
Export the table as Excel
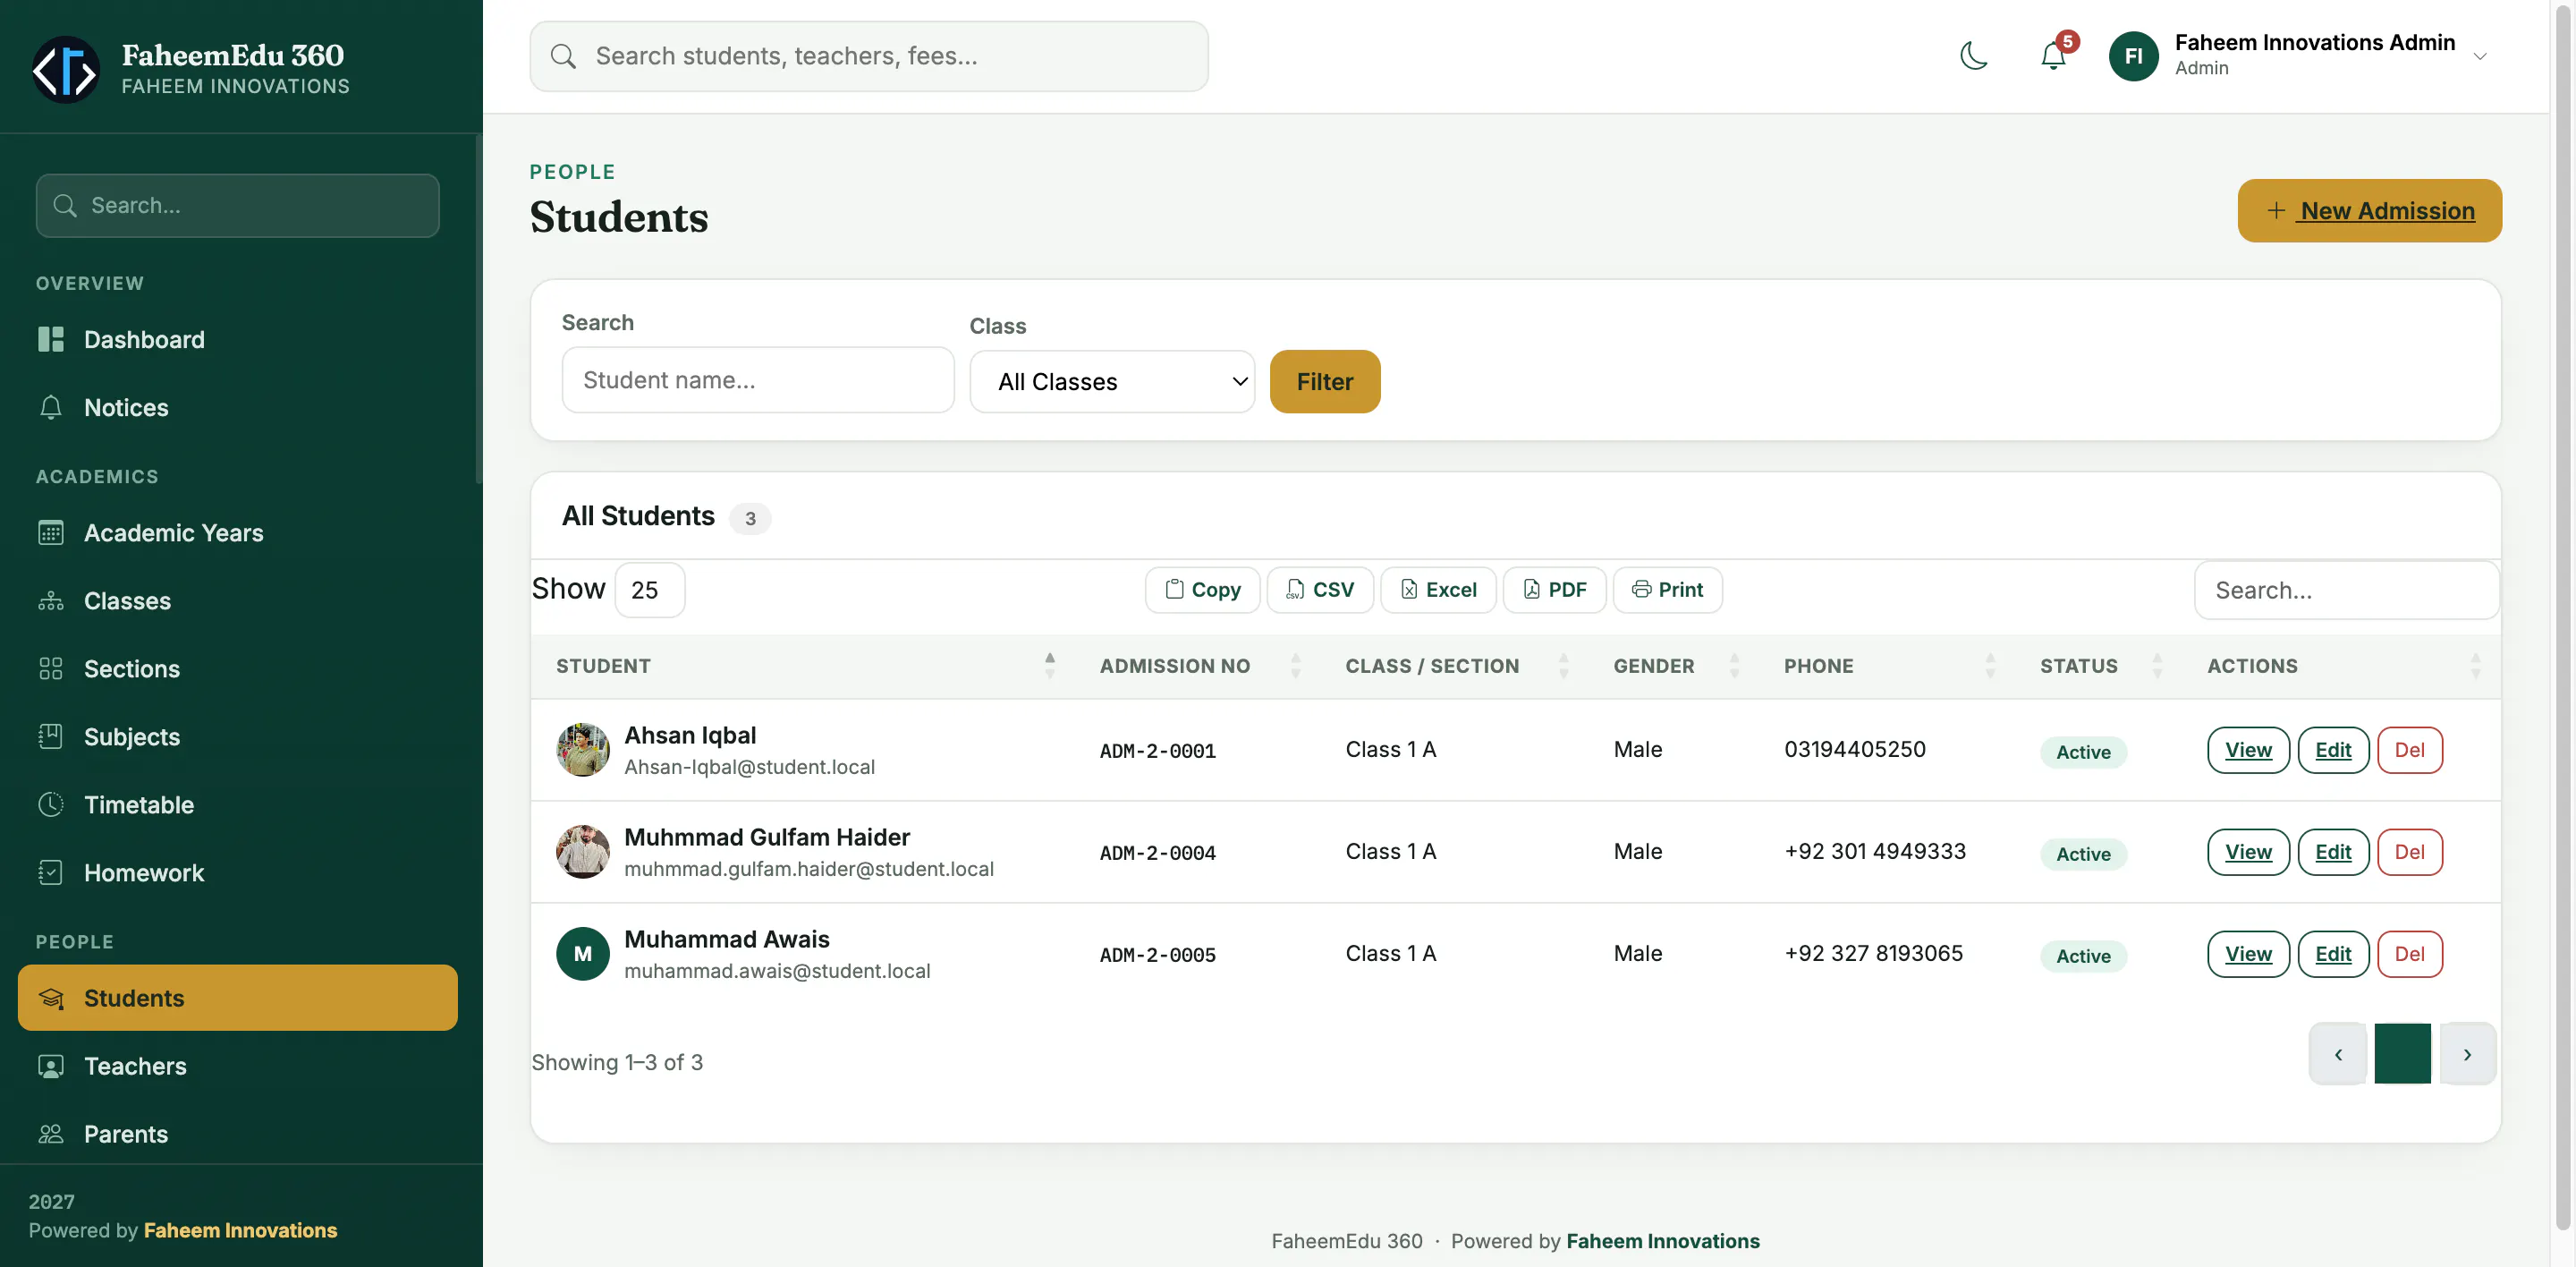[x=1438, y=590]
